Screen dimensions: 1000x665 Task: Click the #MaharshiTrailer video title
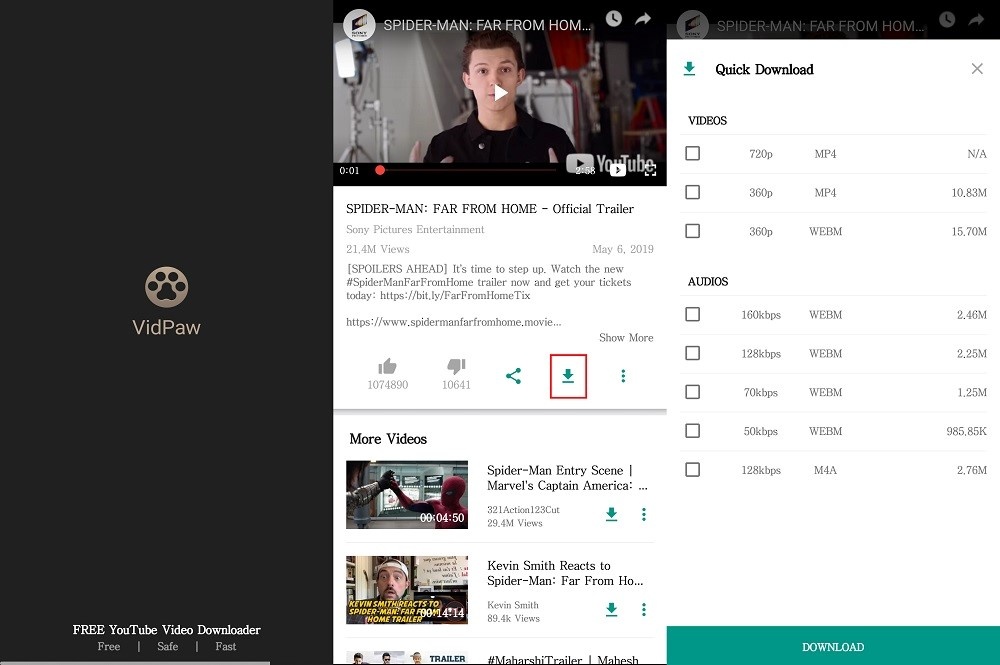(563, 659)
